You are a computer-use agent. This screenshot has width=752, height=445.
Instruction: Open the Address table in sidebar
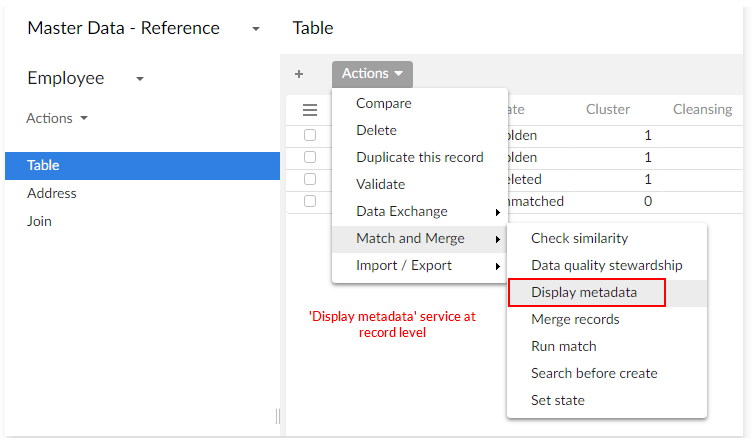[52, 193]
